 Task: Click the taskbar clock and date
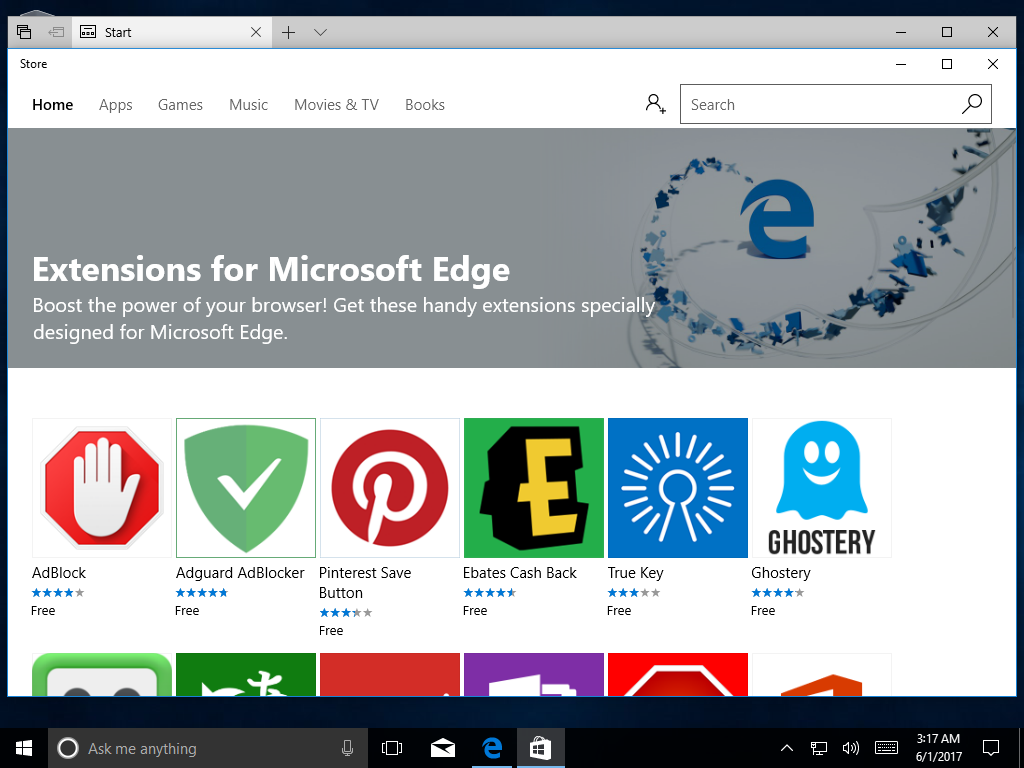[x=938, y=748]
